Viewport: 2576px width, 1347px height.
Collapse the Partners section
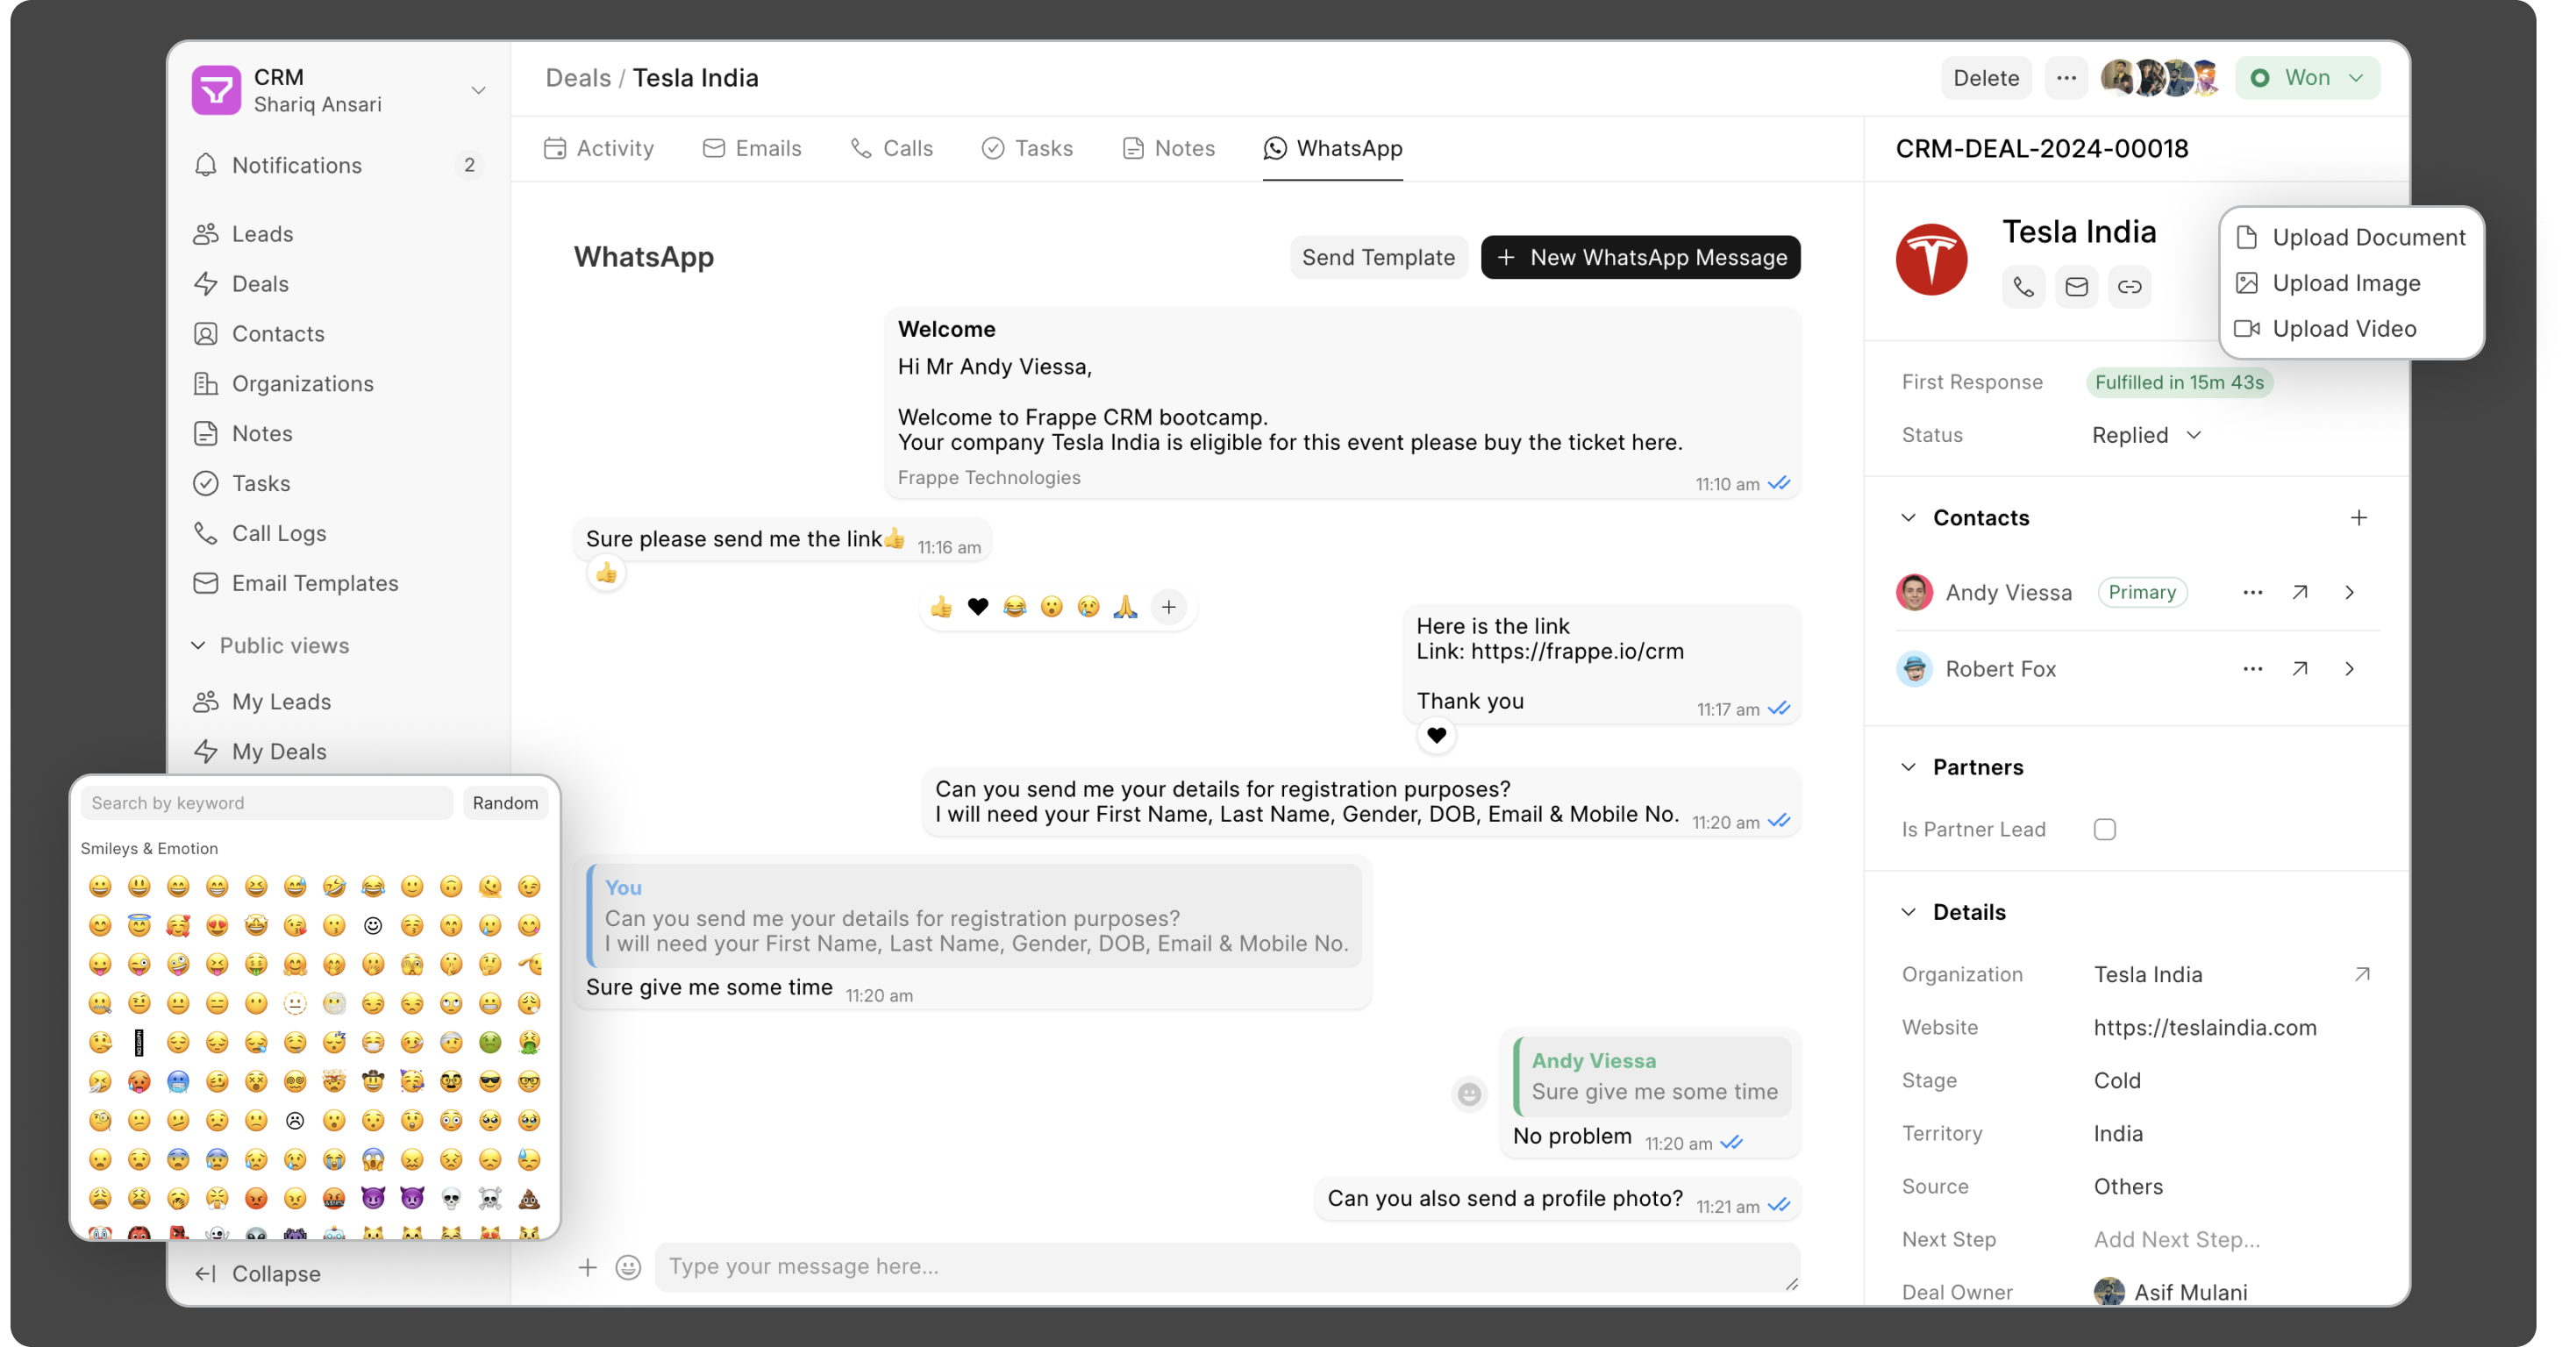[x=1908, y=767]
